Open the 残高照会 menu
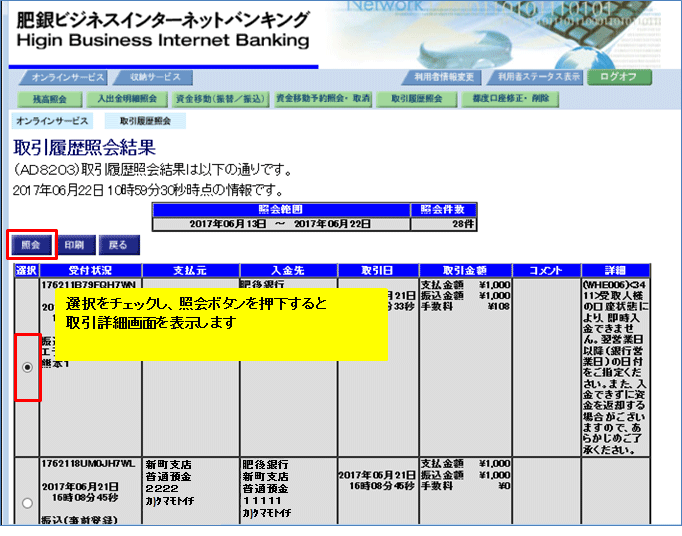 coord(49,99)
